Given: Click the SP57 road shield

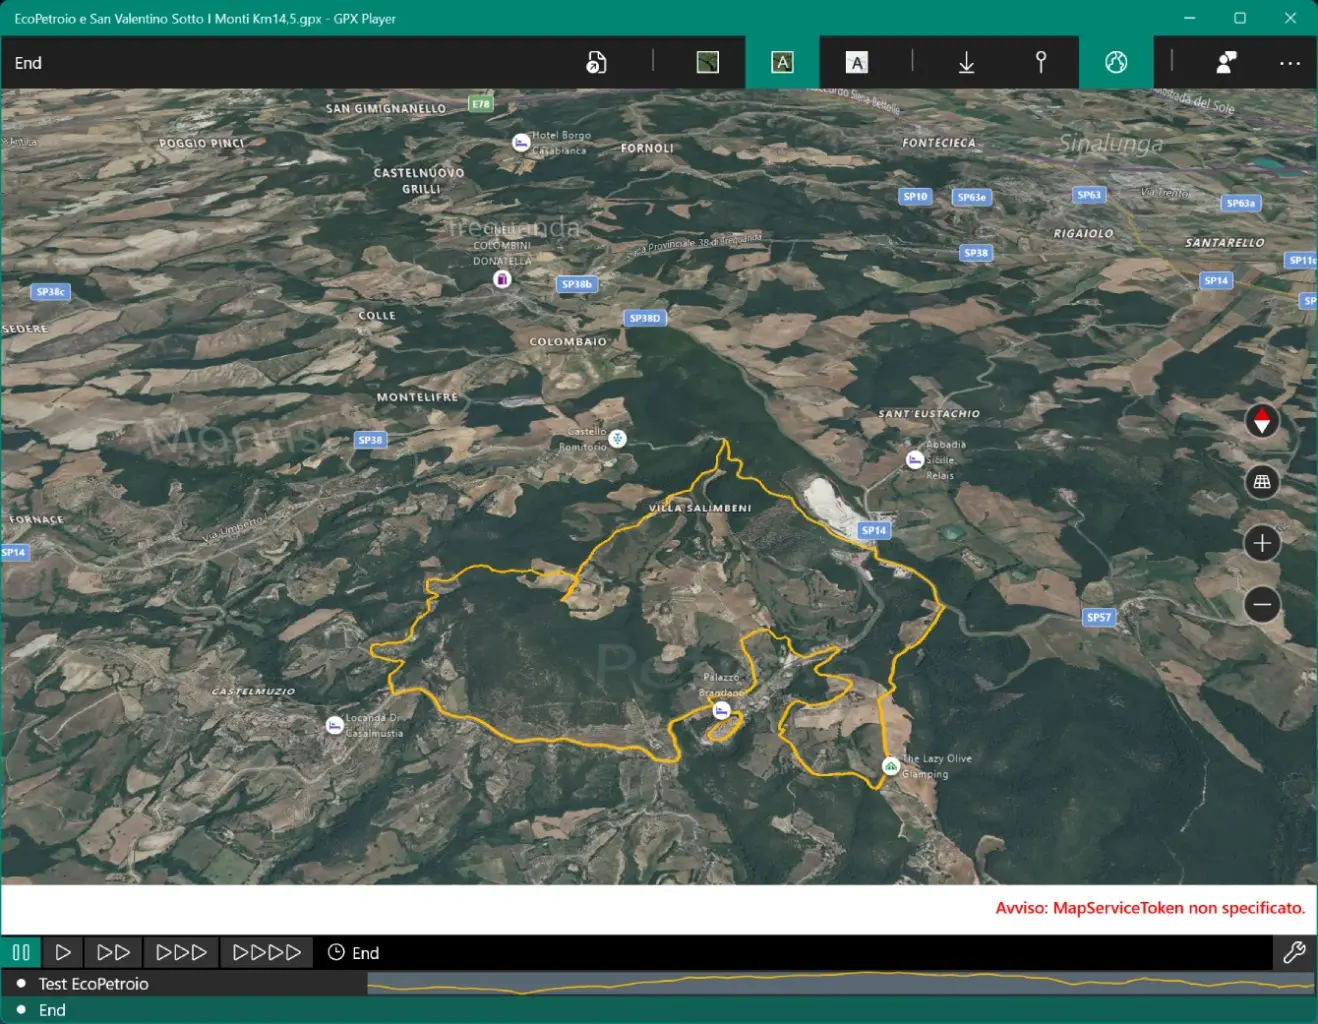Looking at the screenshot, I should coord(1099,617).
